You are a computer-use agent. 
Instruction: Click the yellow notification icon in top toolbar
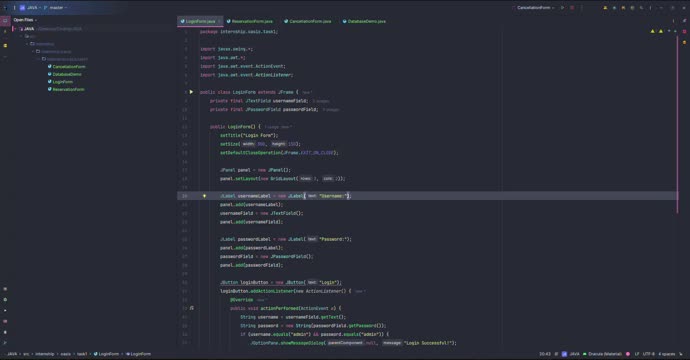tap(605, 7)
